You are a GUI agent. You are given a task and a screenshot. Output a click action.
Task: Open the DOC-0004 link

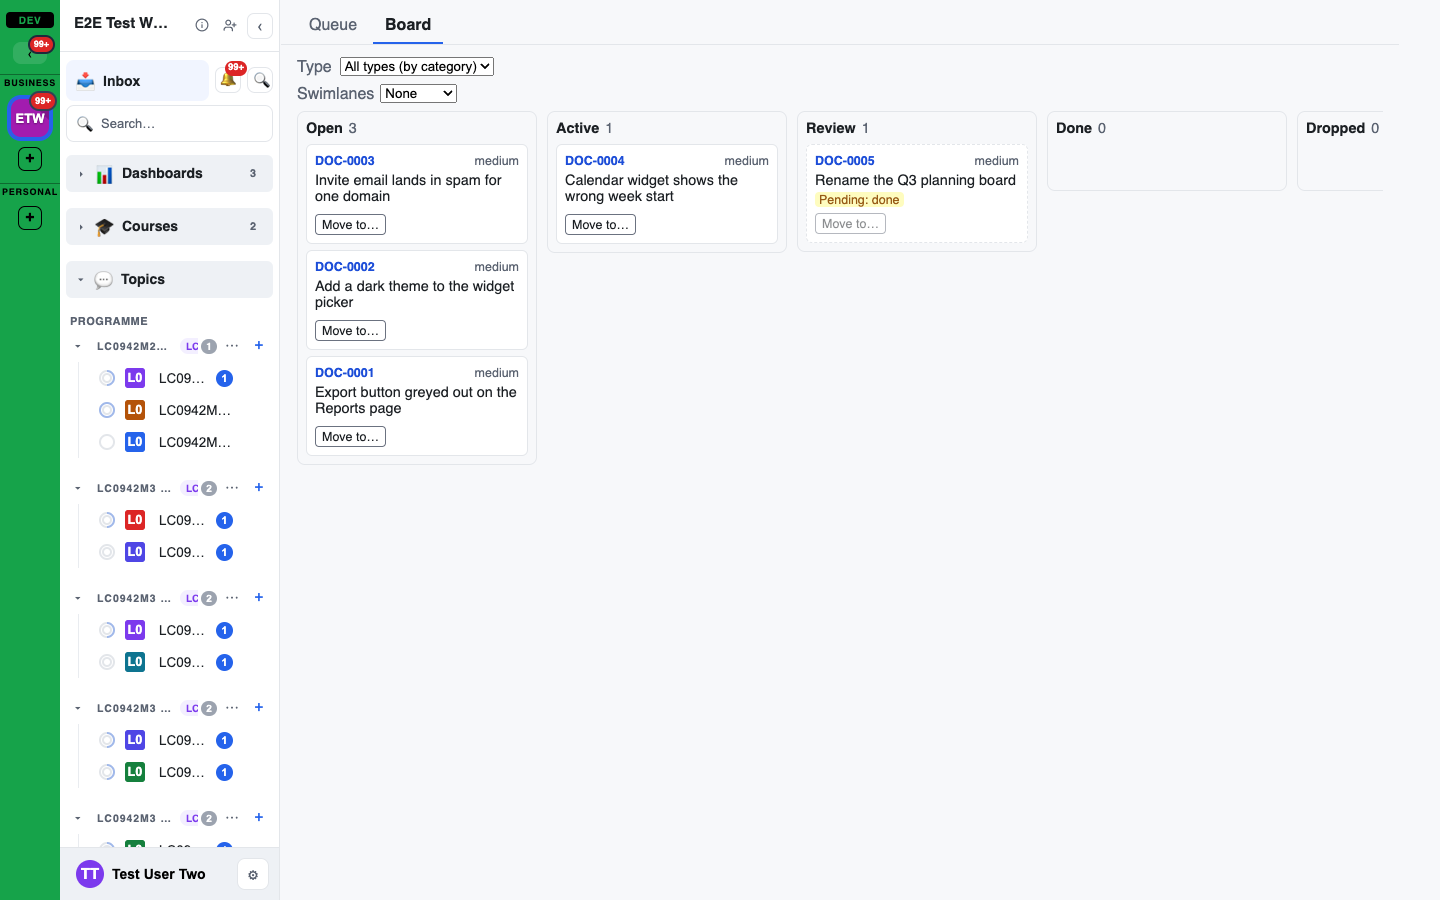point(595,160)
